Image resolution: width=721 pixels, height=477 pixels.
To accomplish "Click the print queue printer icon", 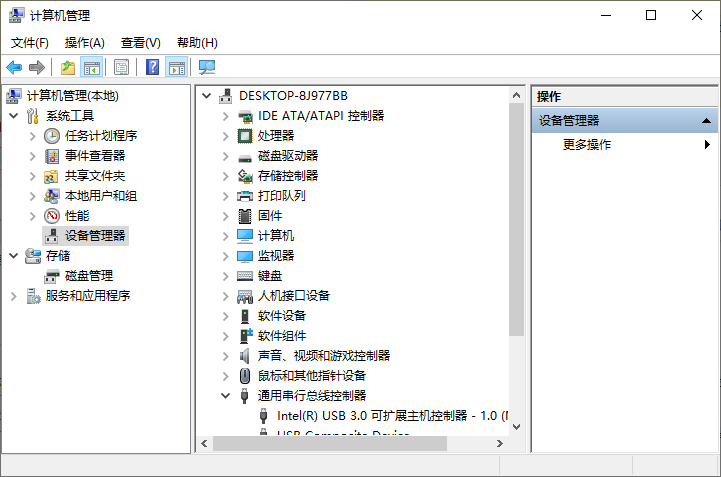I will tap(245, 196).
